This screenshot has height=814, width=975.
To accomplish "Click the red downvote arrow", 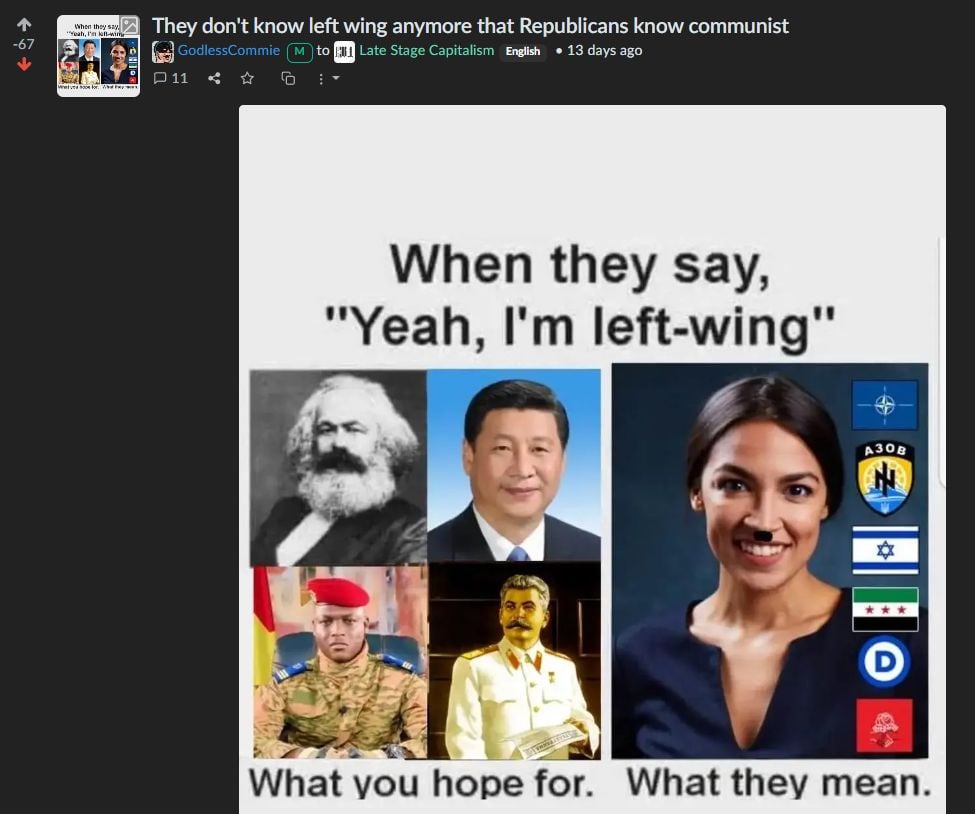I will 24,64.
